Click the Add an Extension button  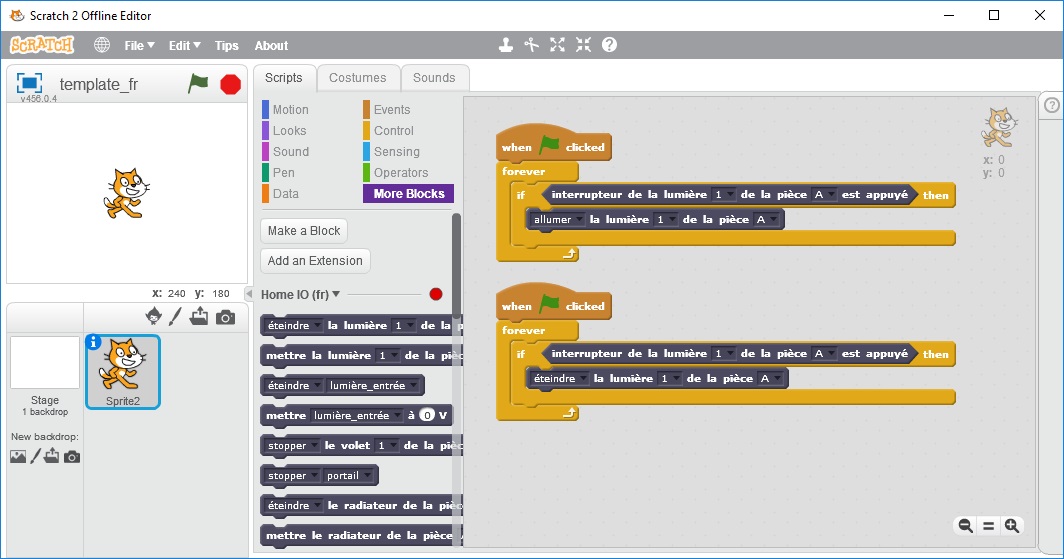click(315, 261)
